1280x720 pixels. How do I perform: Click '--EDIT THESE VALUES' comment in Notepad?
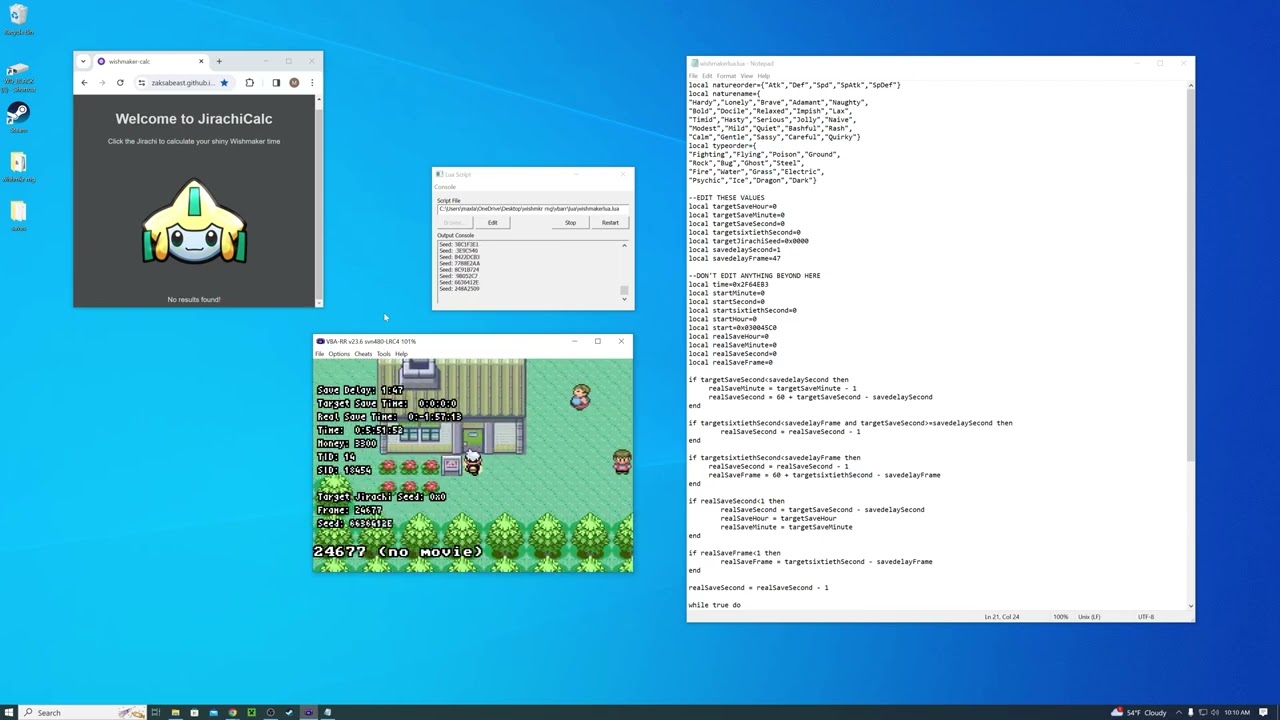pos(727,198)
